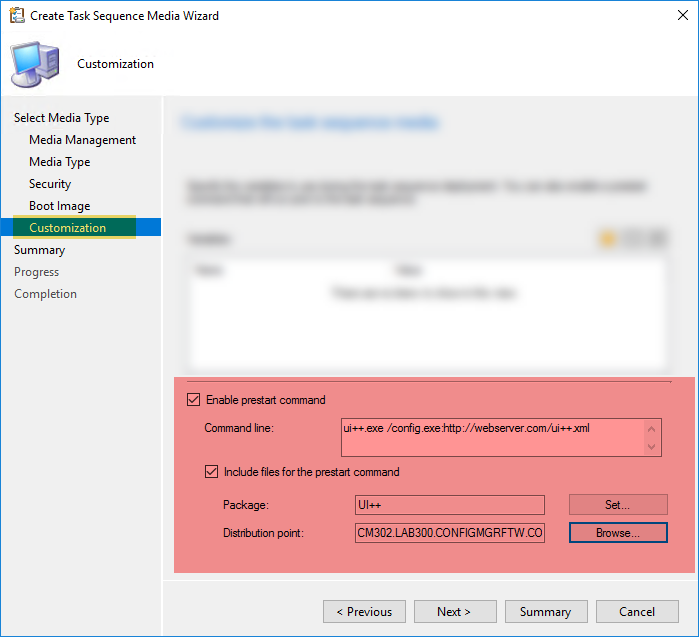Open Security step in sidebar

click(x=50, y=184)
